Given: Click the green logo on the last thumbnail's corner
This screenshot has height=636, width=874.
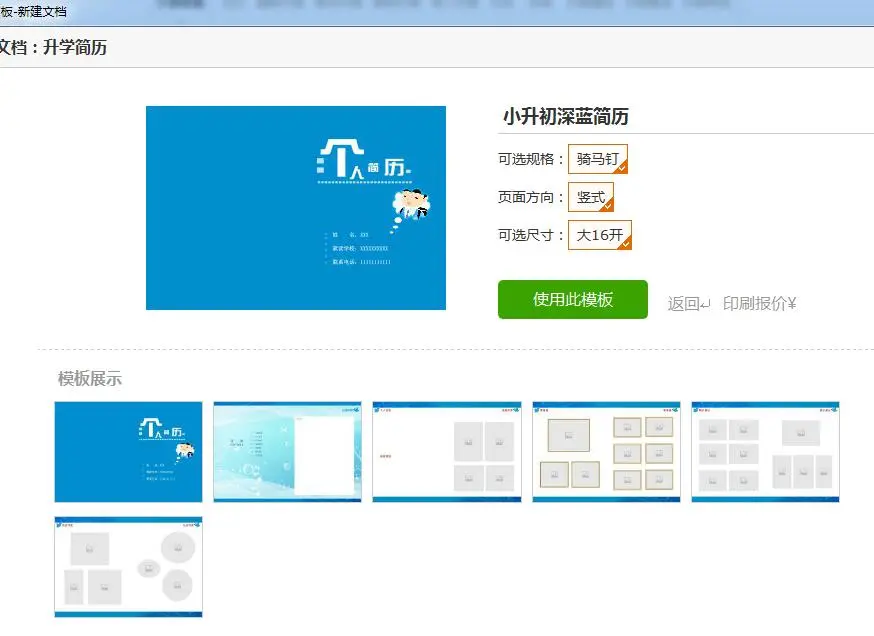Looking at the screenshot, I should [x=196, y=523].
